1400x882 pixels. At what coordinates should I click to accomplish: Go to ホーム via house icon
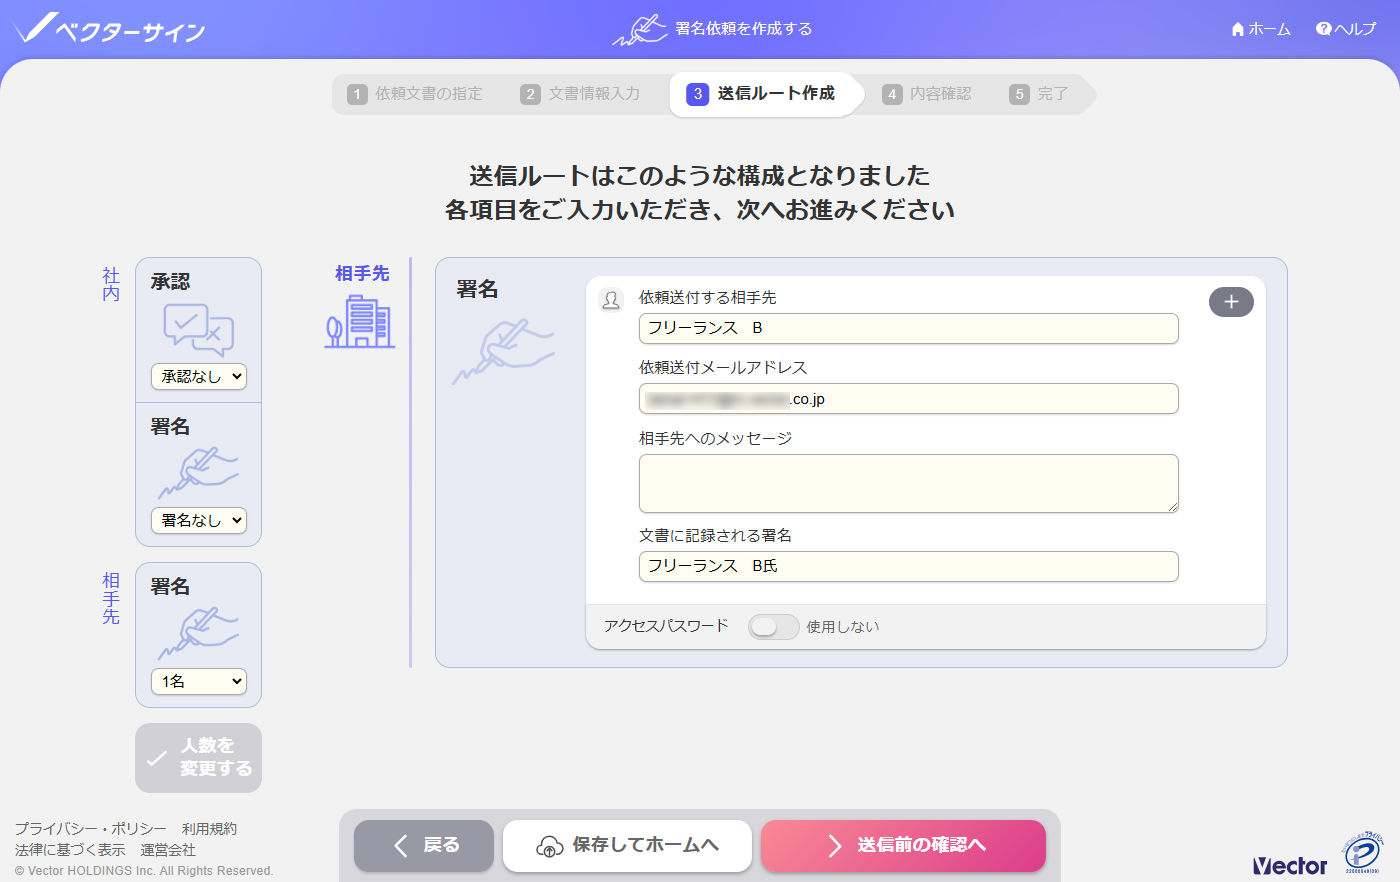(1238, 29)
